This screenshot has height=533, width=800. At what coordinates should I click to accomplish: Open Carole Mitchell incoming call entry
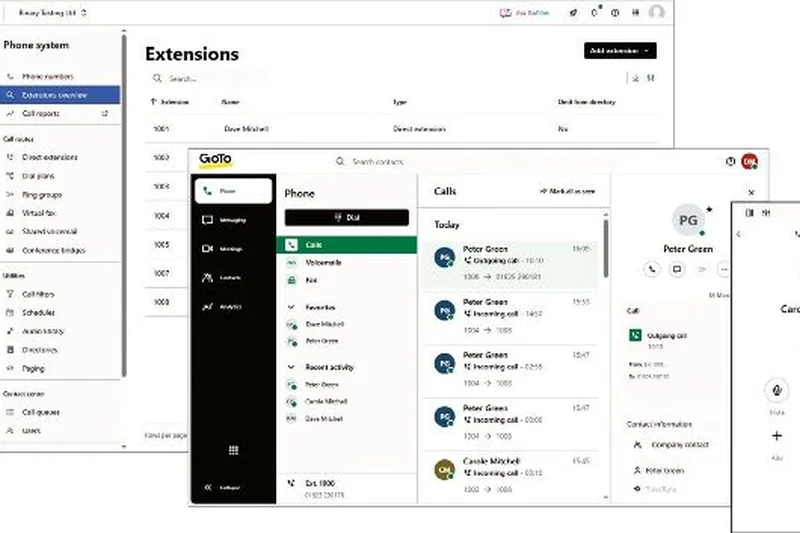click(510, 475)
